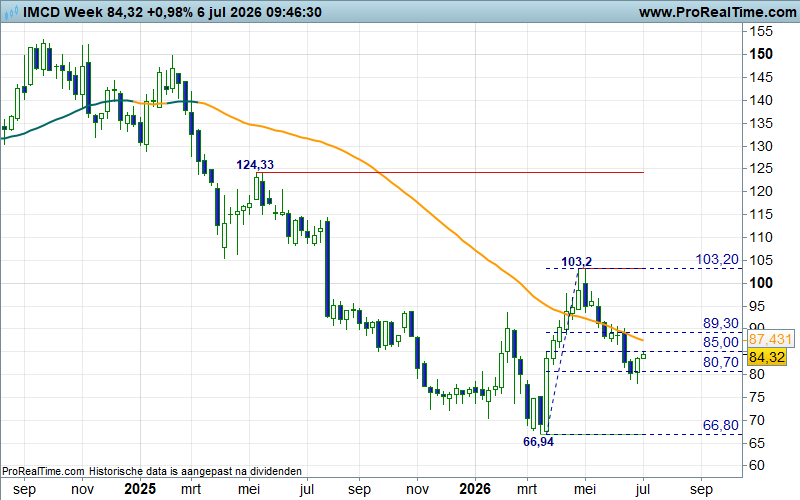
Task: Select the 89,30 retracement level label
Action: 720,323
